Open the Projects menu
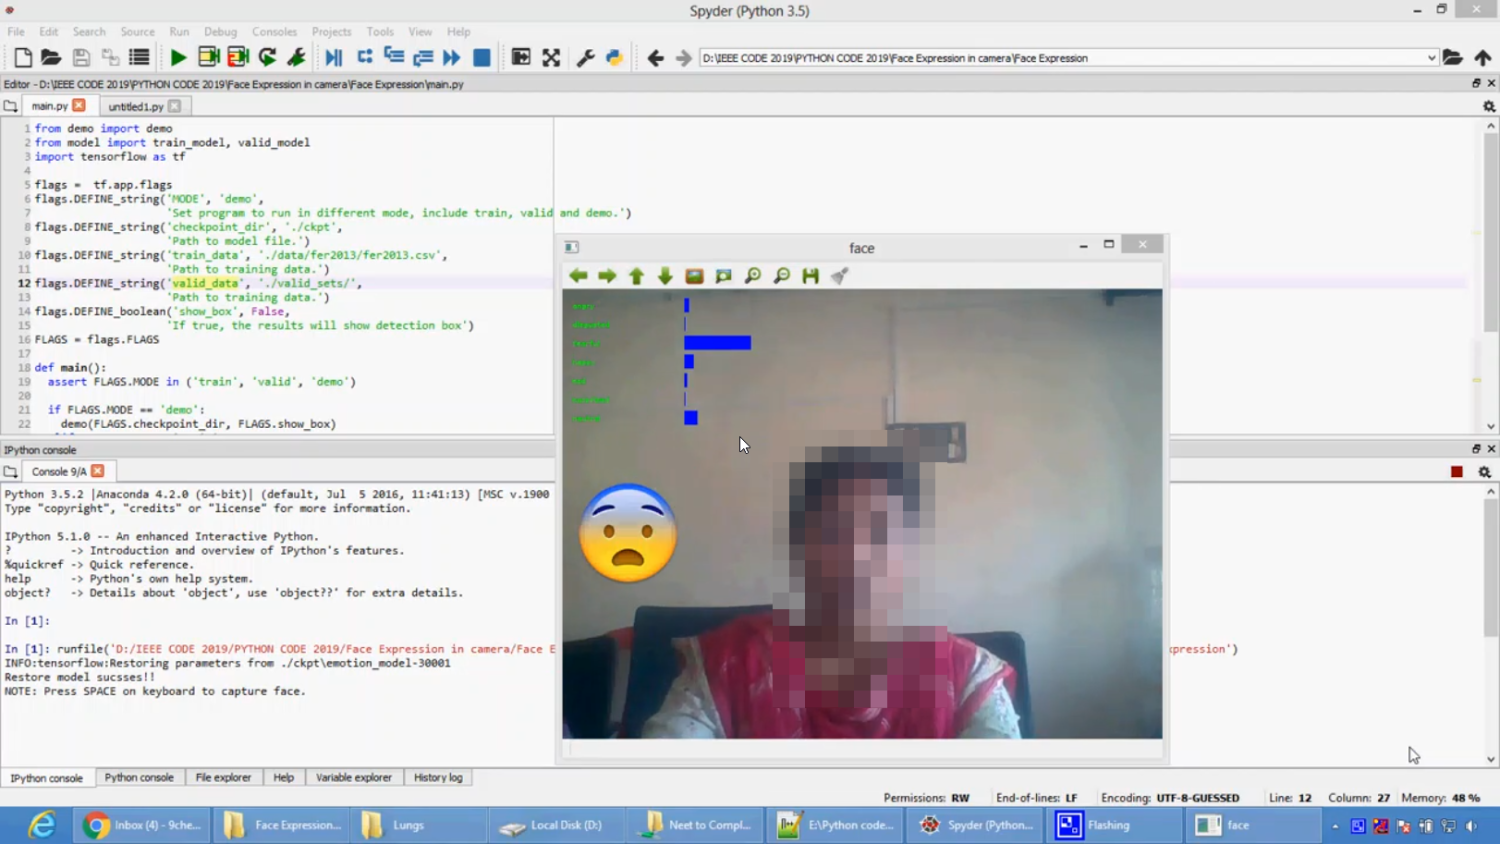 (x=331, y=32)
